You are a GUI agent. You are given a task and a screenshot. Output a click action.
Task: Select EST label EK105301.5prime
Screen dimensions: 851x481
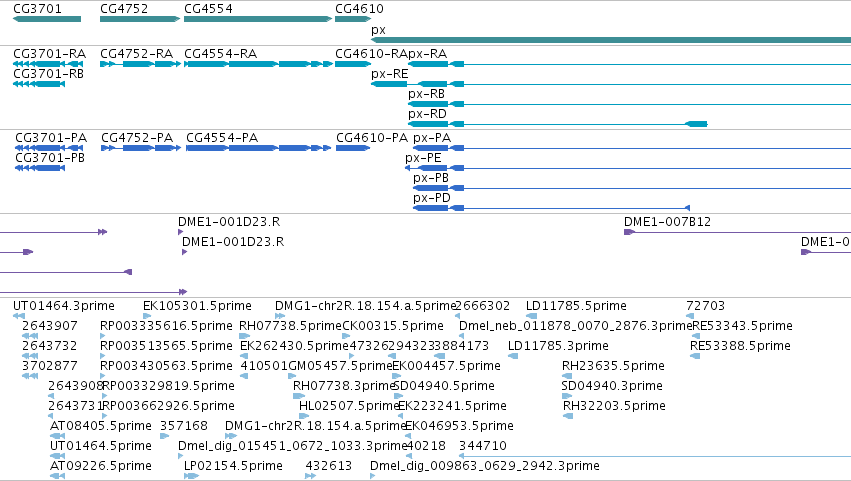(x=198, y=306)
